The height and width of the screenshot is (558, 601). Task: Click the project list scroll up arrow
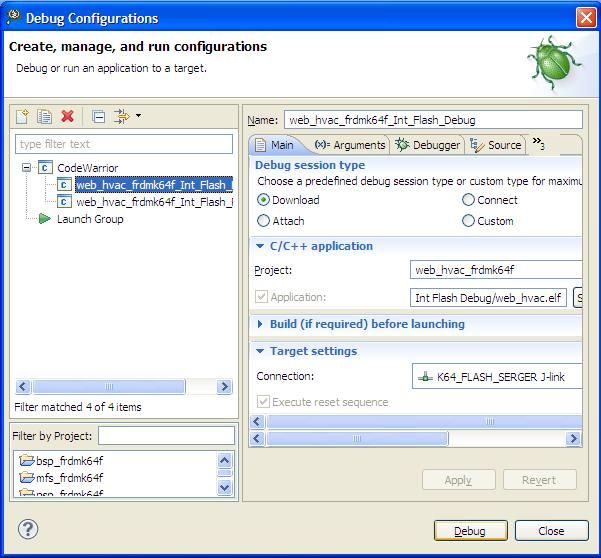(225, 460)
